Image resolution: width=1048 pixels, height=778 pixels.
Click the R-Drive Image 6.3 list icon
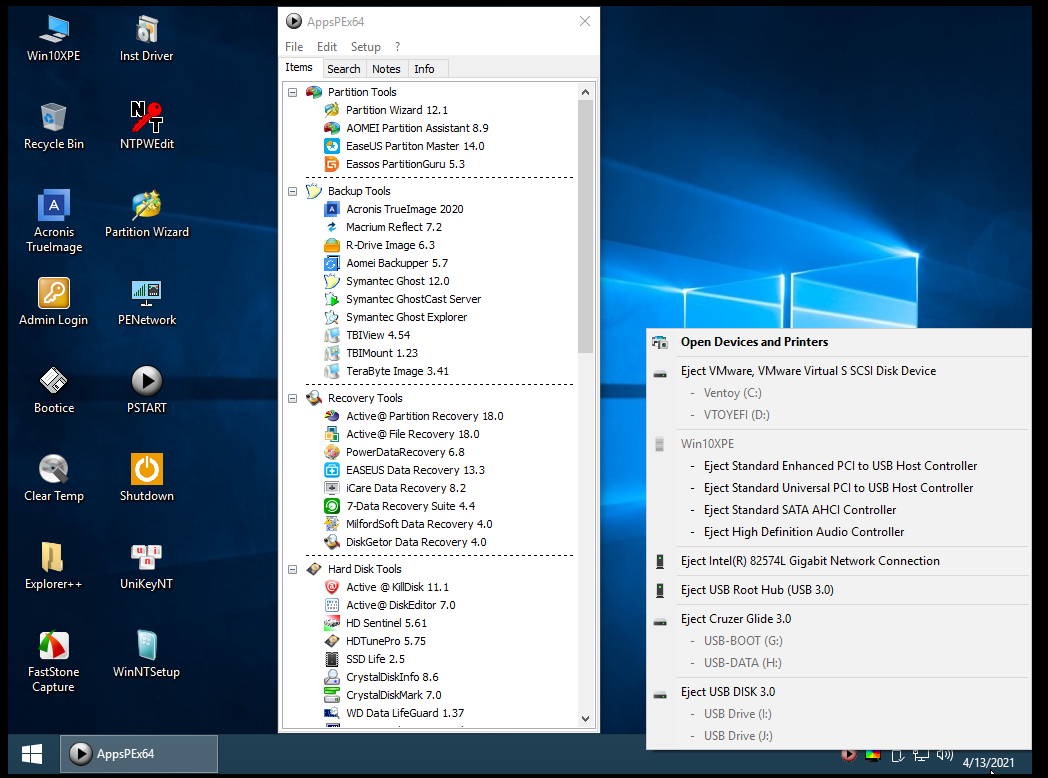point(332,245)
